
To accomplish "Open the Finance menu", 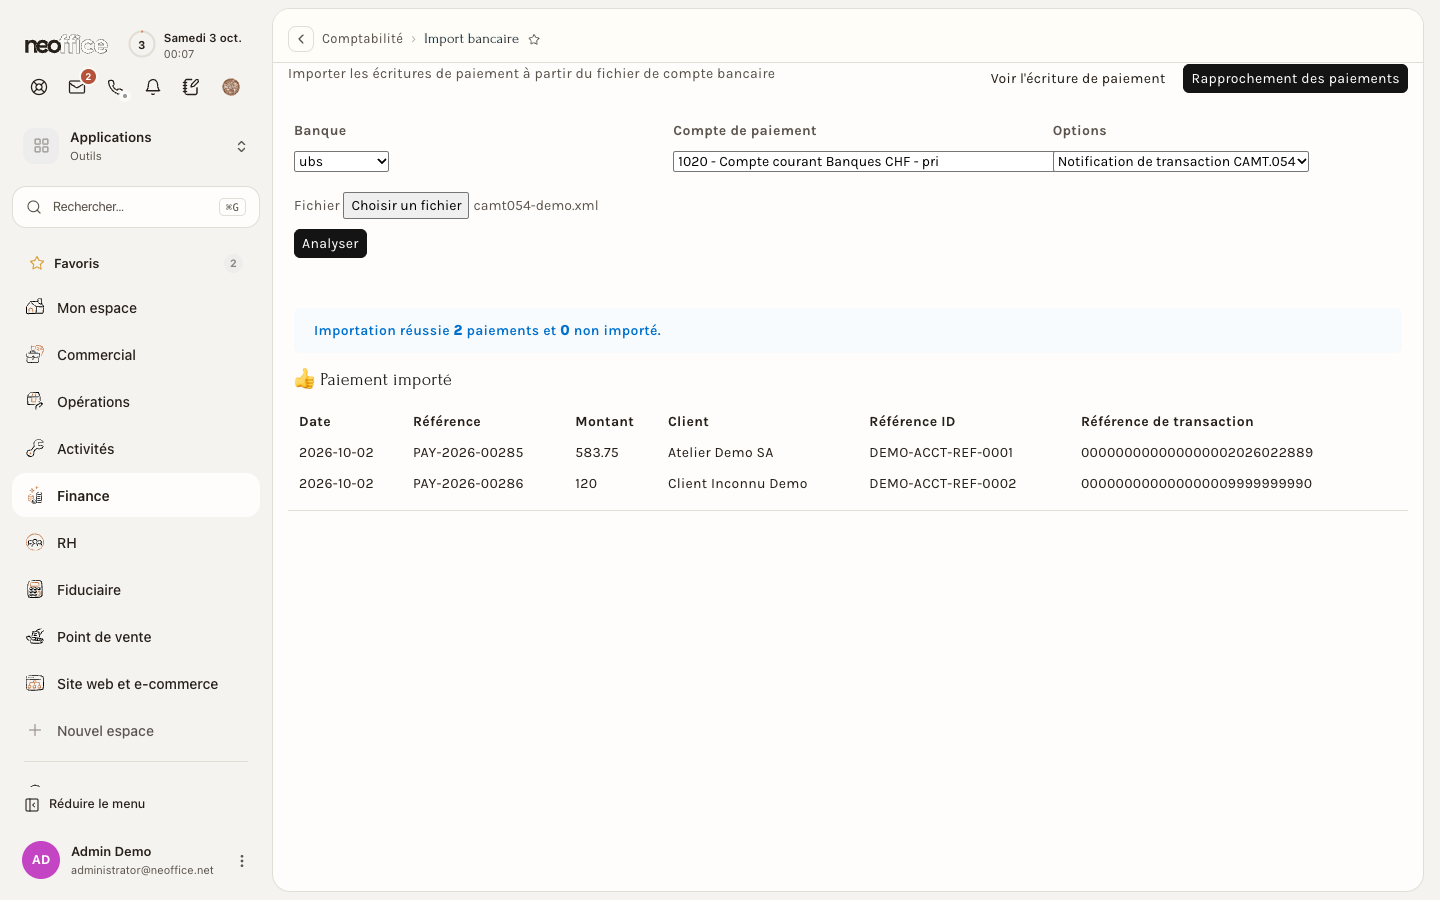I will (136, 495).
